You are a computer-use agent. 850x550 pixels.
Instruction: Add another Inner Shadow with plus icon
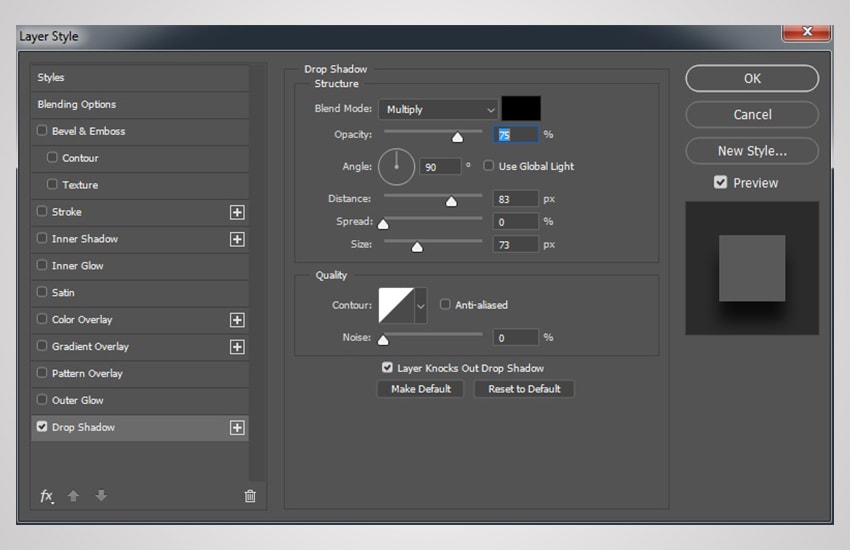pos(237,240)
